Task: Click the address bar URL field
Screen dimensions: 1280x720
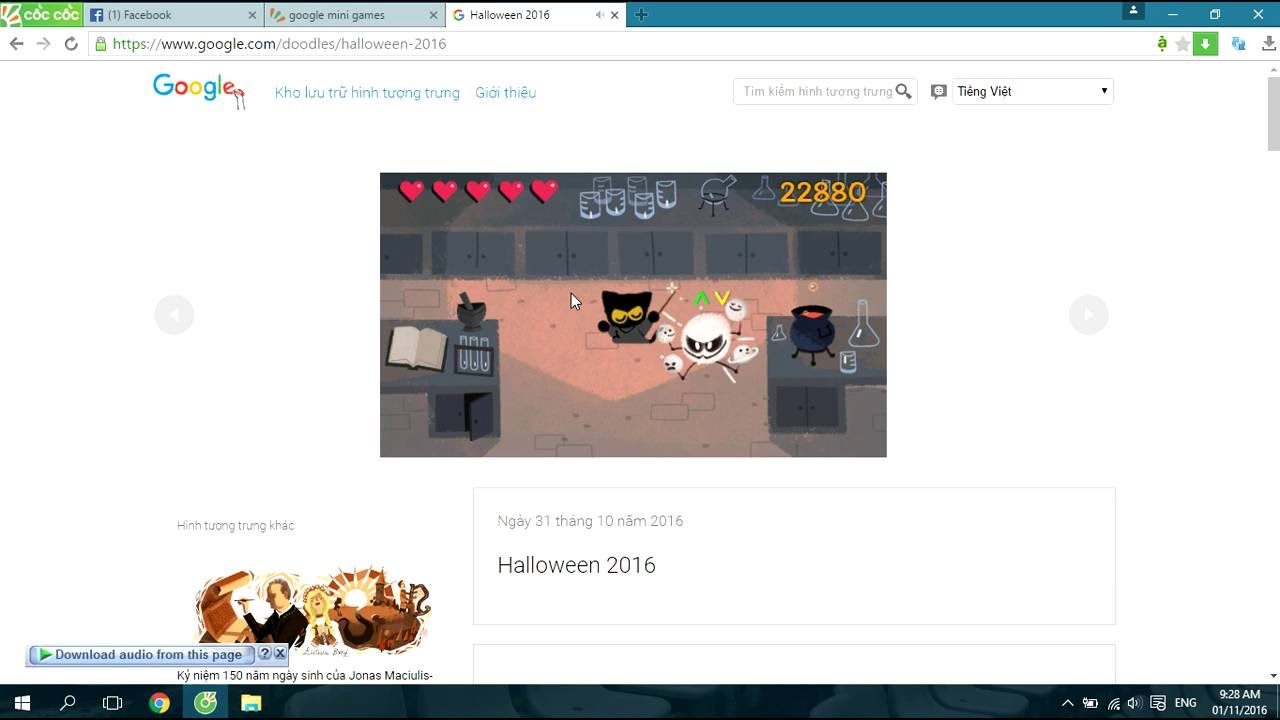Action: [x=620, y=44]
